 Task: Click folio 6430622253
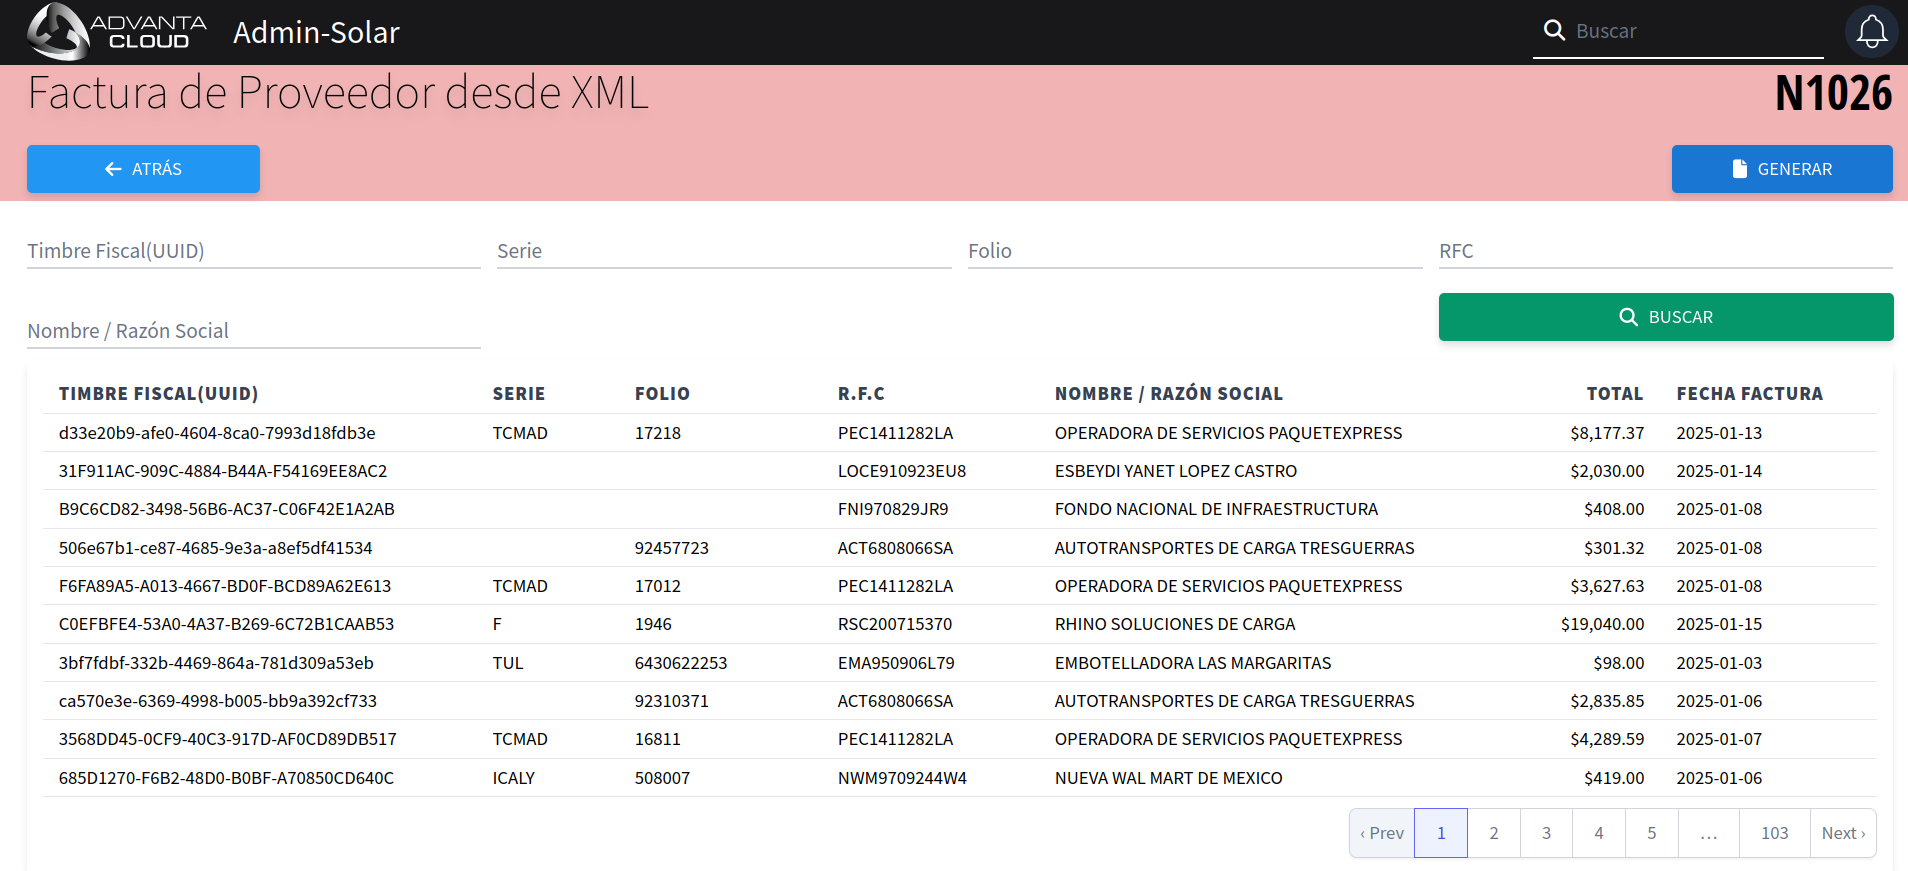coord(681,663)
